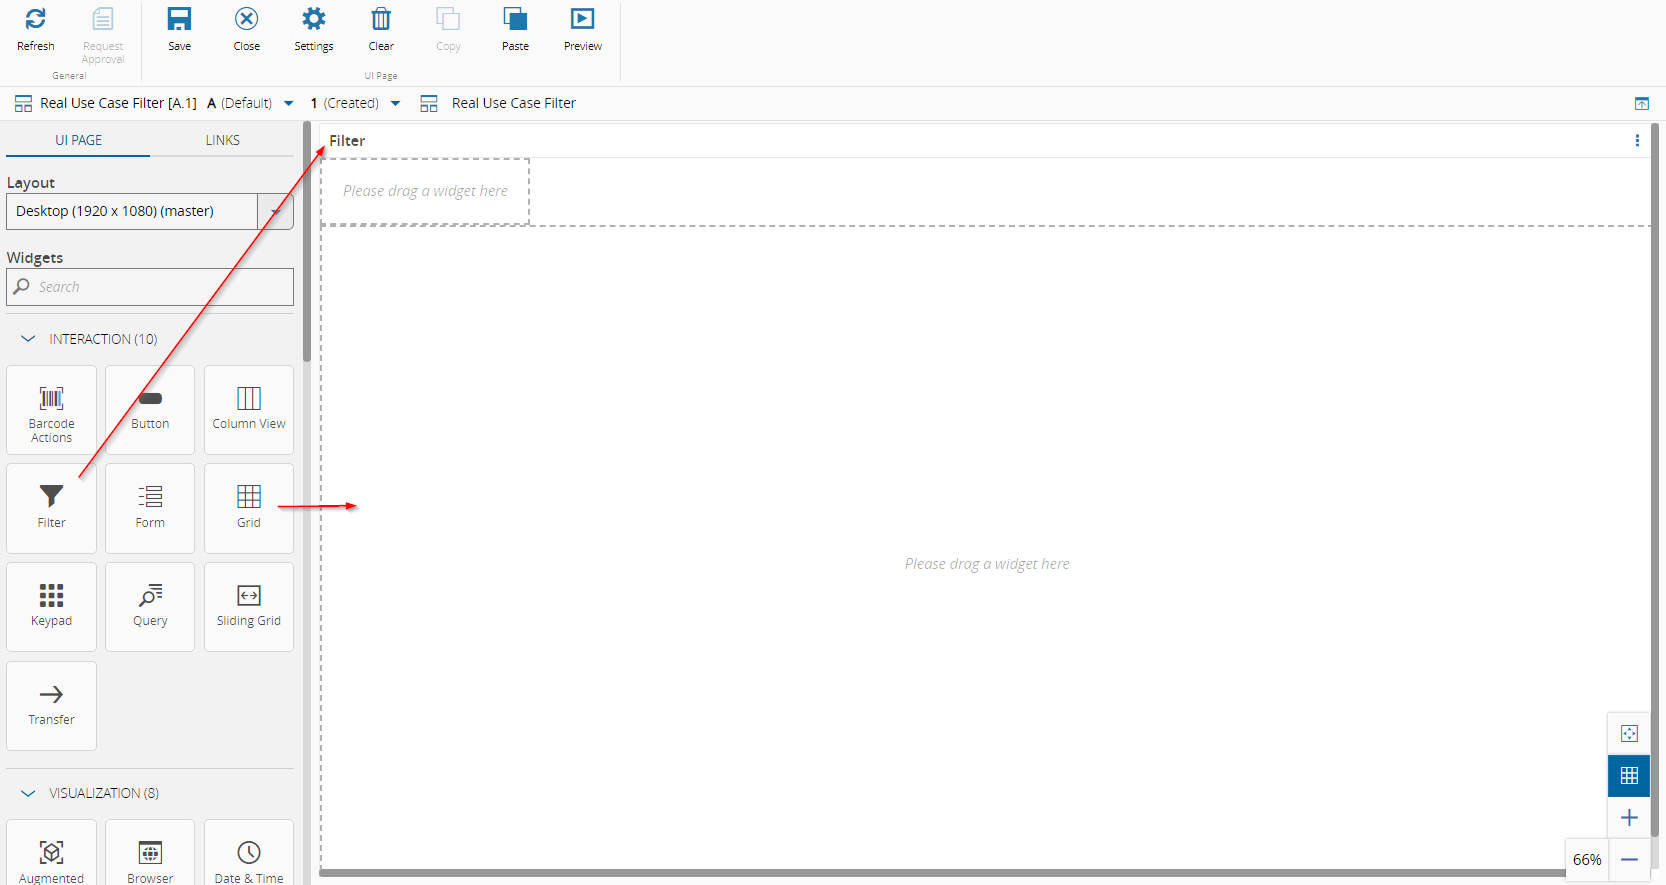Save the UI page
The width and height of the screenshot is (1666, 885).
(x=179, y=19)
